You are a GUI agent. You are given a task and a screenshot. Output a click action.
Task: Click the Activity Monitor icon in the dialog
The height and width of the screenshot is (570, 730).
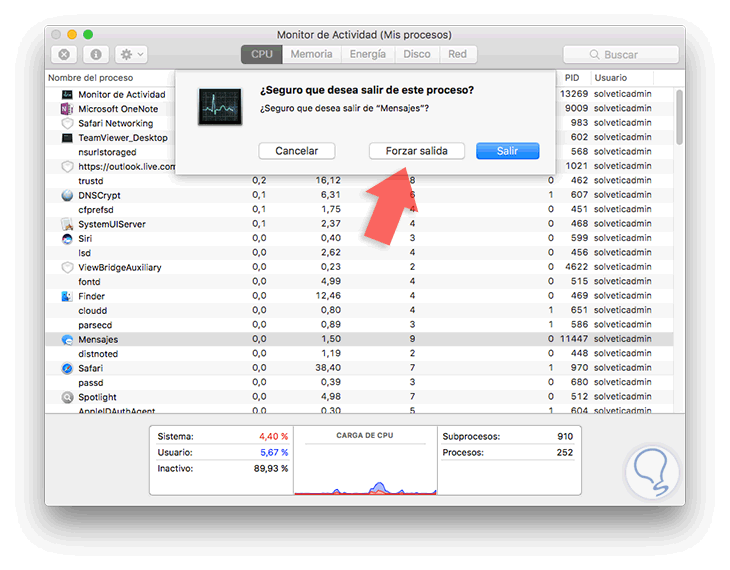coord(220,107)
